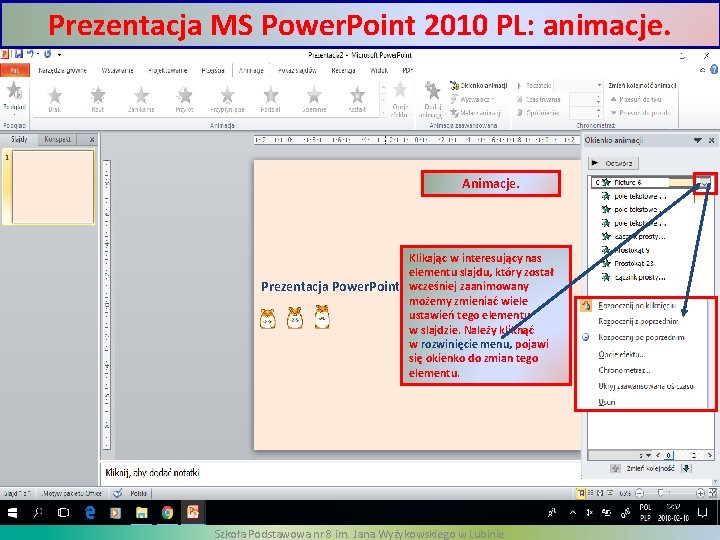
Task: Toggle the Okienko animacji ribbon button
Action: 479,85
